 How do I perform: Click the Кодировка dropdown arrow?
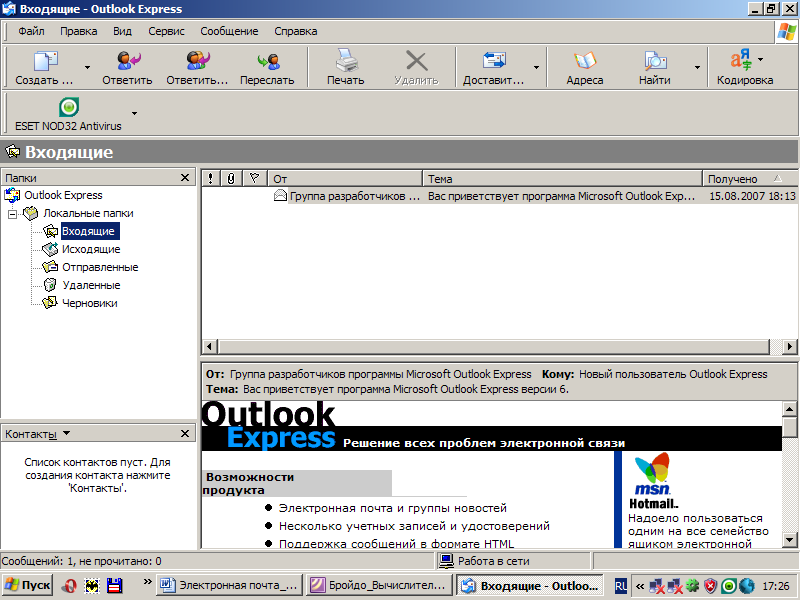(x=760, y=60)
